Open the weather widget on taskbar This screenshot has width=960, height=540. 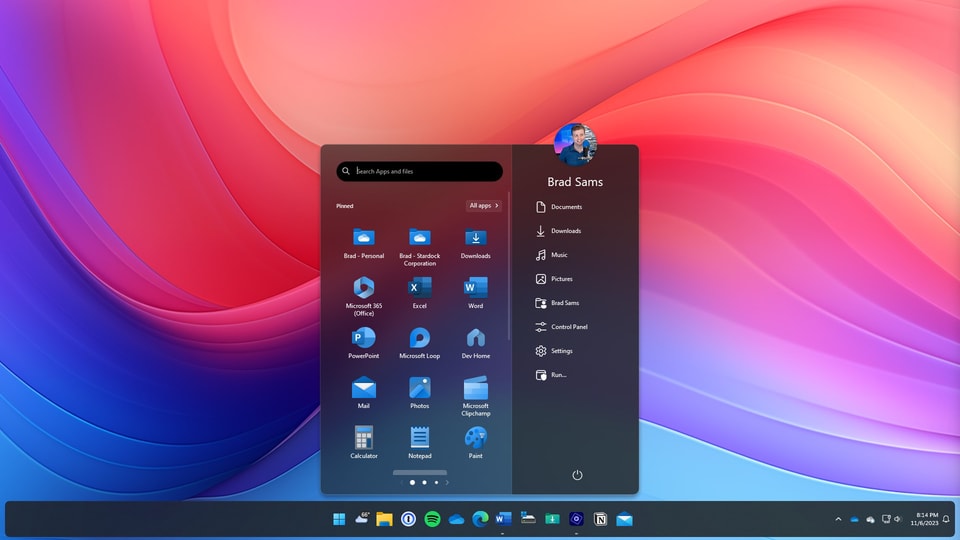pyautogui.click(x=362, y=519)
